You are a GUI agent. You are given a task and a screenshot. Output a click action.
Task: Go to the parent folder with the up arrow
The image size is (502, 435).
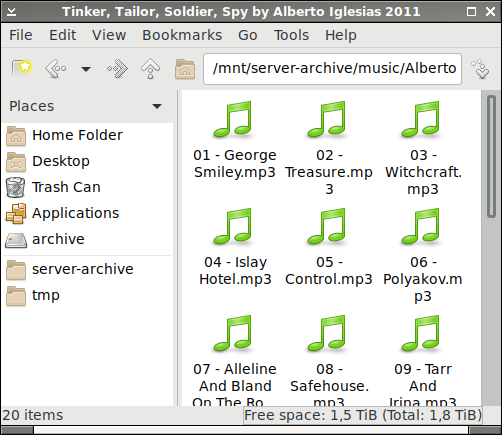(150, 69)
